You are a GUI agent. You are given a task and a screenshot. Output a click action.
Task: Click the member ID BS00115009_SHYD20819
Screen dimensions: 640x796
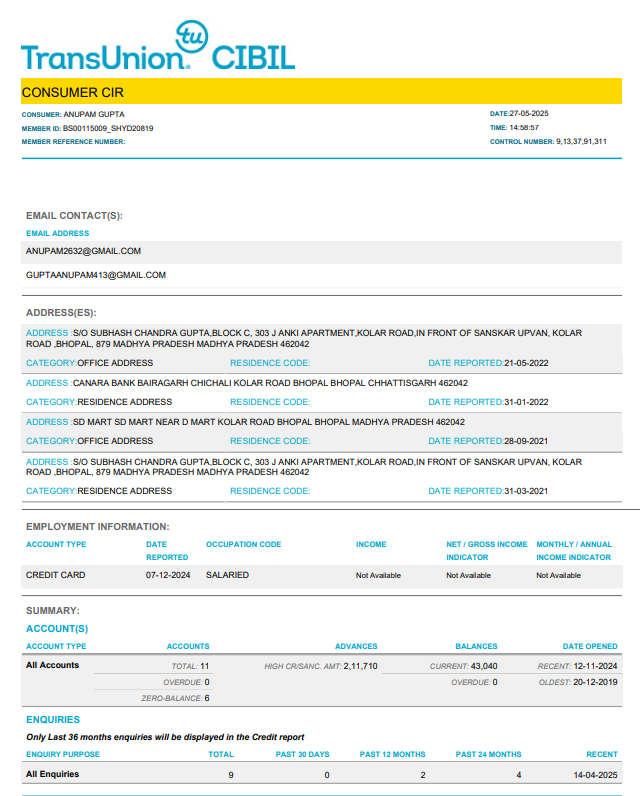(x=108, y=128)
